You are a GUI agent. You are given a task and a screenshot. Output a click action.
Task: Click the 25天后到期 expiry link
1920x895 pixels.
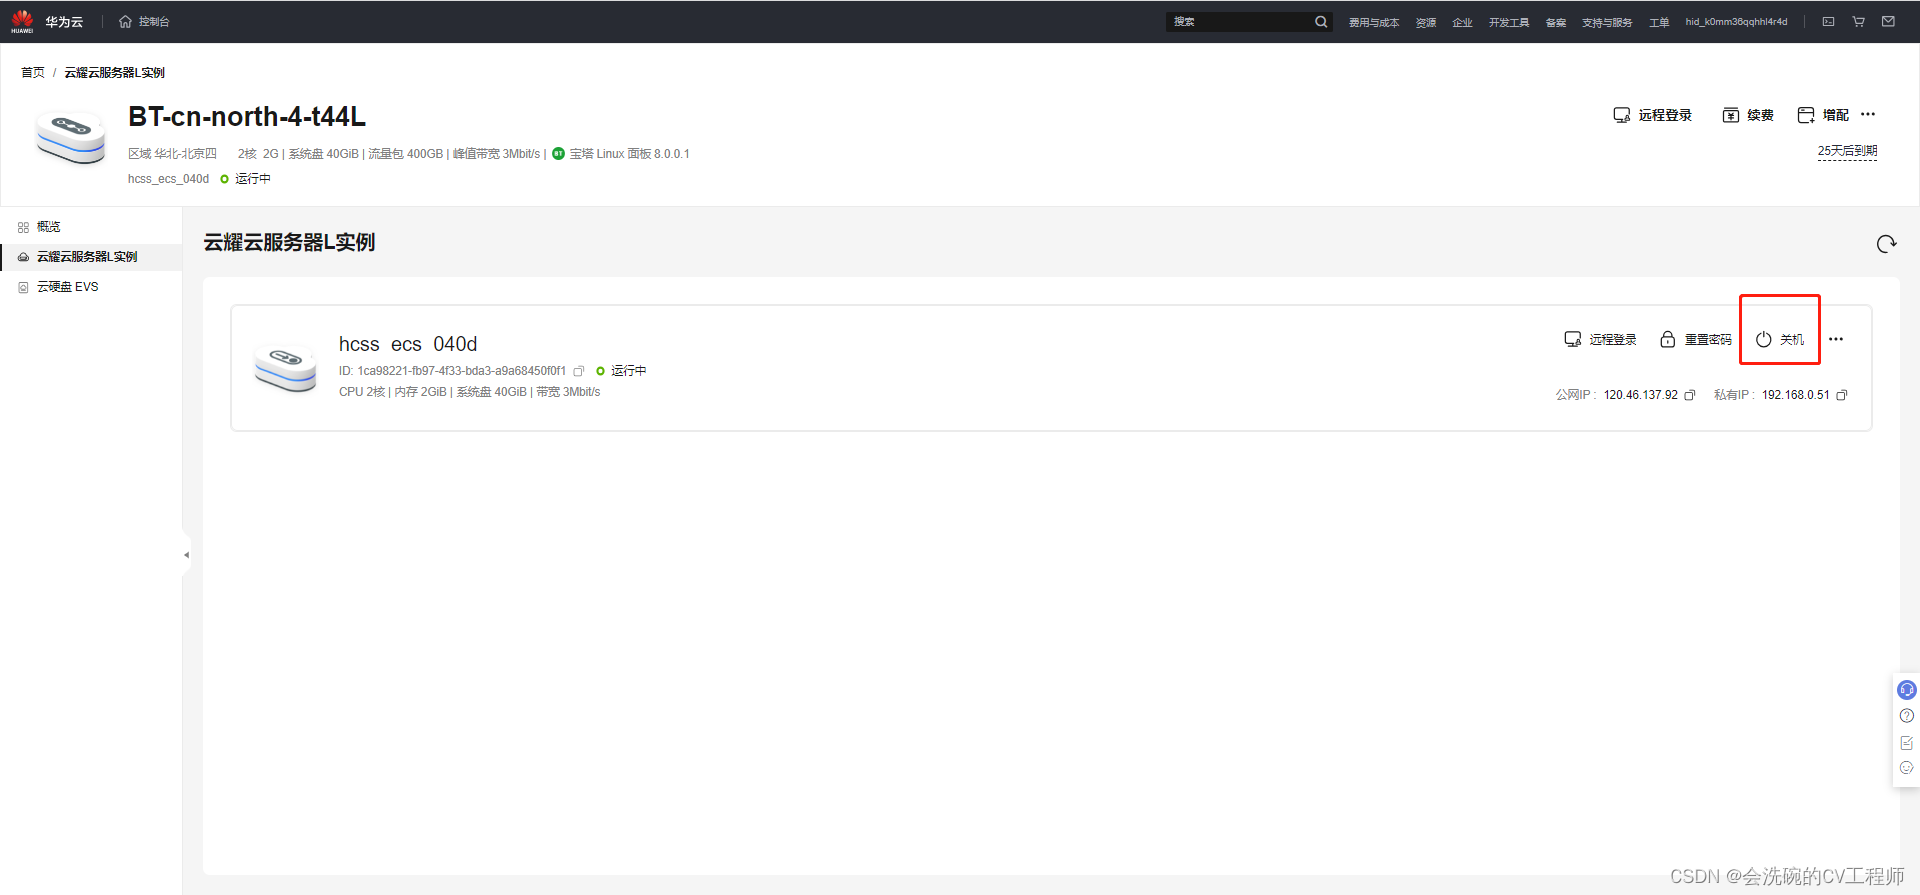point(1847,151)
